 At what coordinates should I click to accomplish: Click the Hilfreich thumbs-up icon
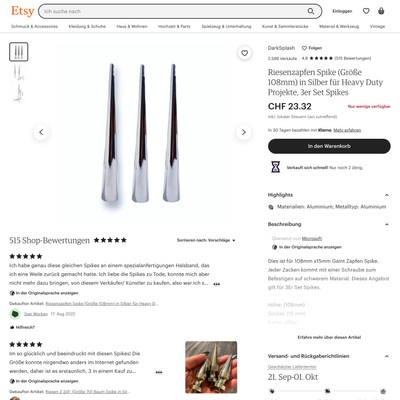coord(12,327)
